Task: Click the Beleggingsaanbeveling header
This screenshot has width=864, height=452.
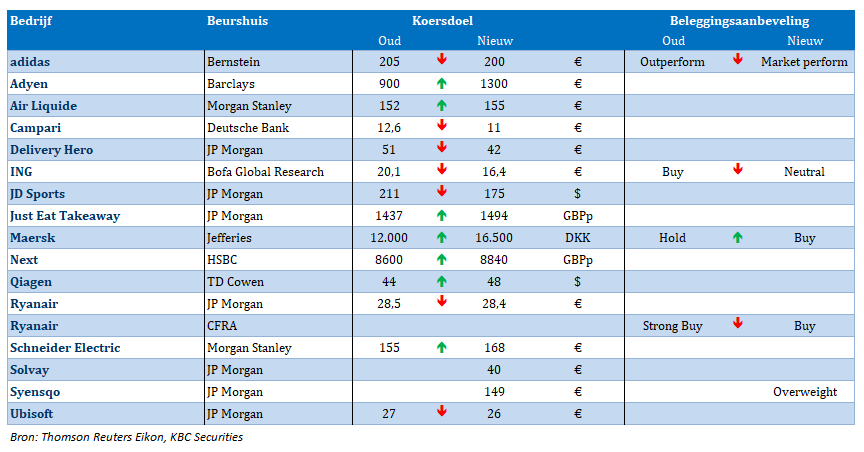Action: tap(739, 21)
